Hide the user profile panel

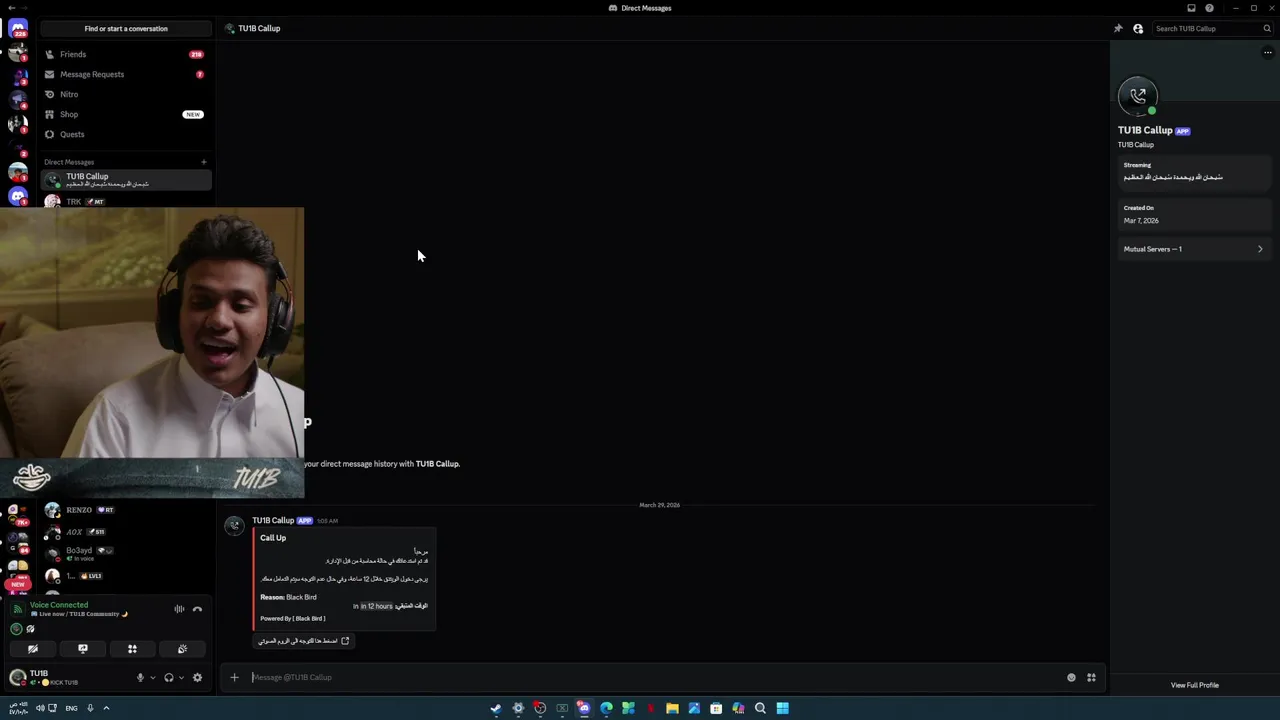click(x=1138, y=28)
